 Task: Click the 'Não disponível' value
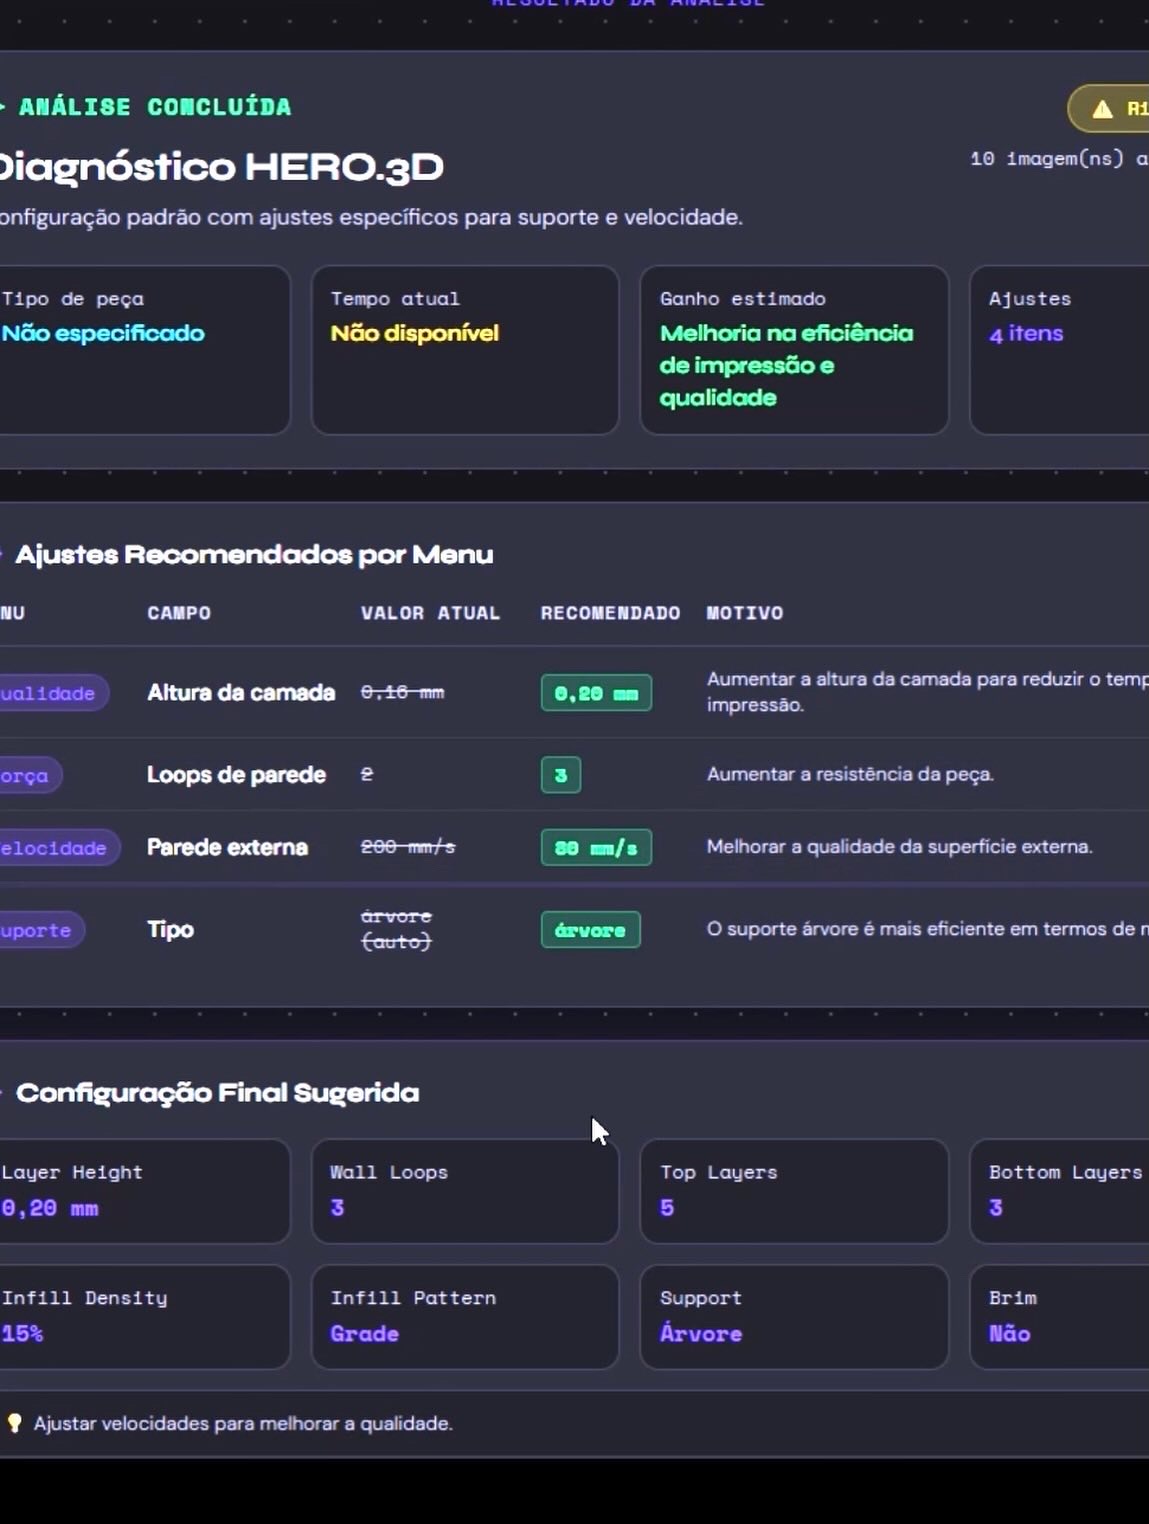414,333
